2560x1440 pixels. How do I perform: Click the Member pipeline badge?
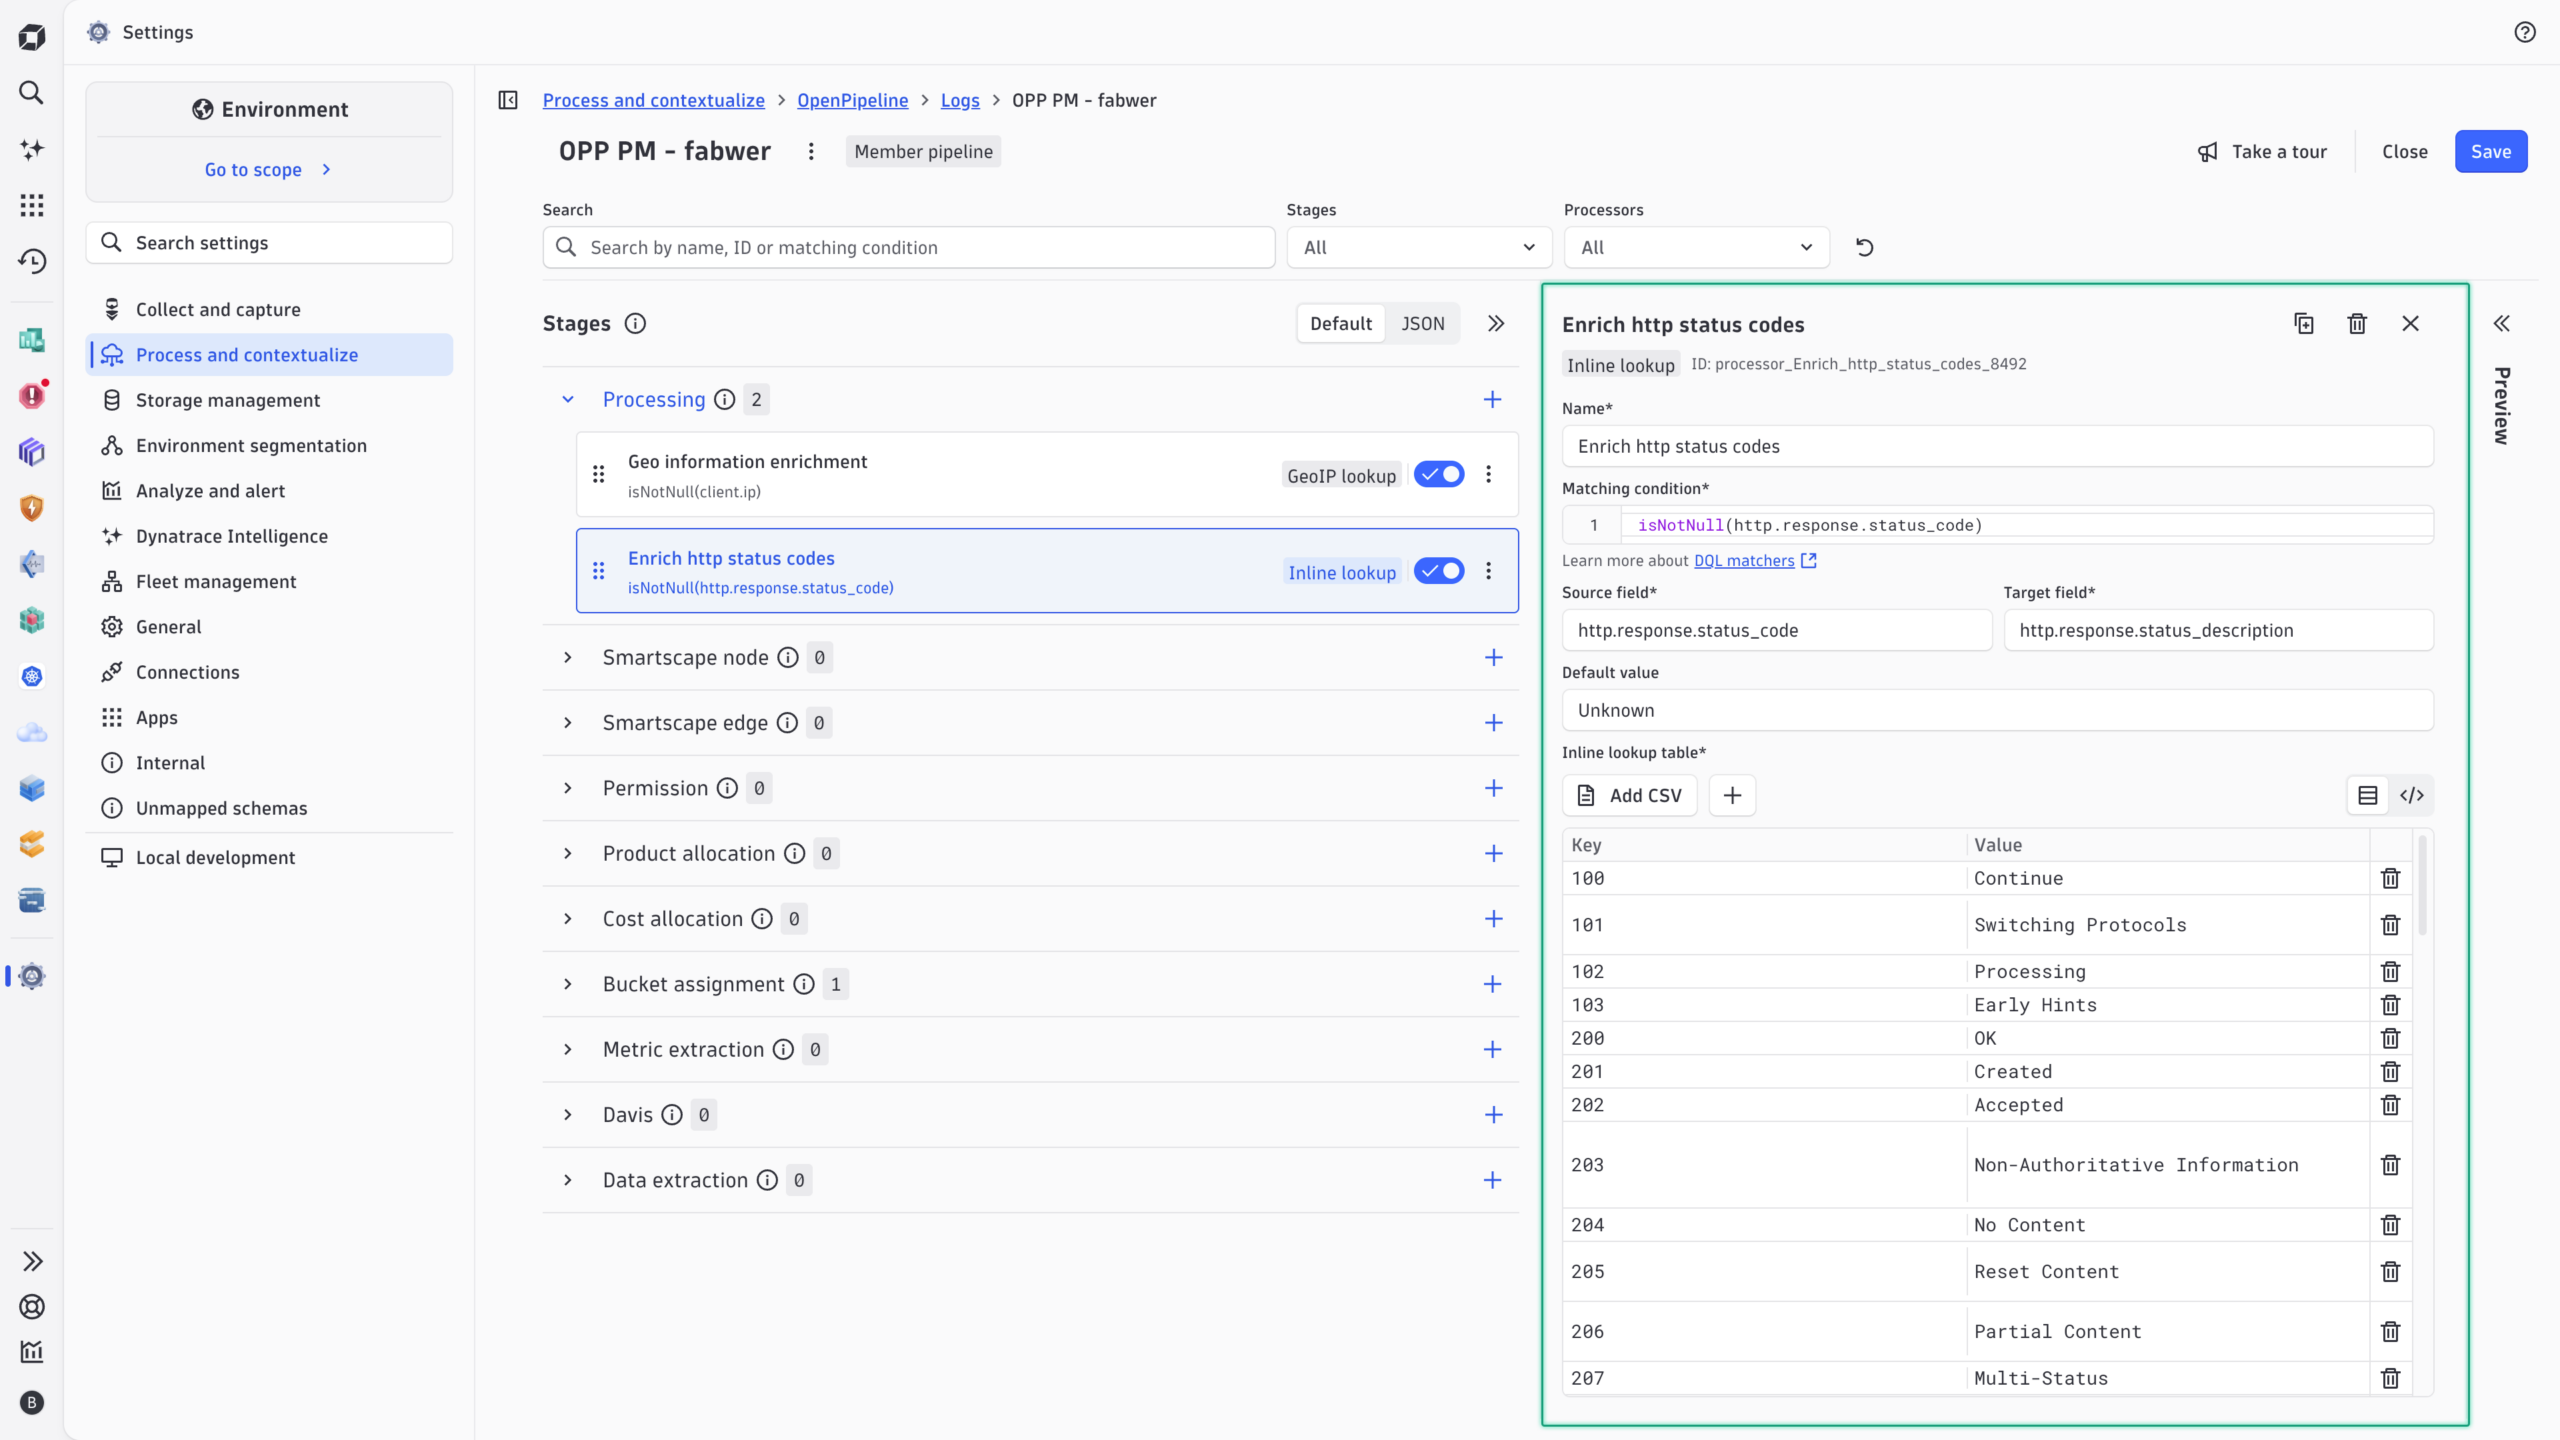(923, 151)
